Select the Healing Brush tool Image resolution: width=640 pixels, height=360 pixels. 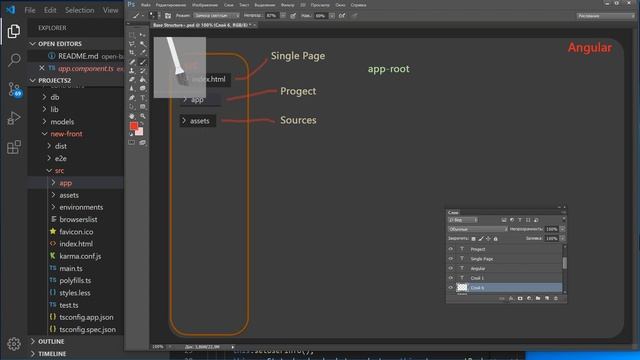coord(131,62)
